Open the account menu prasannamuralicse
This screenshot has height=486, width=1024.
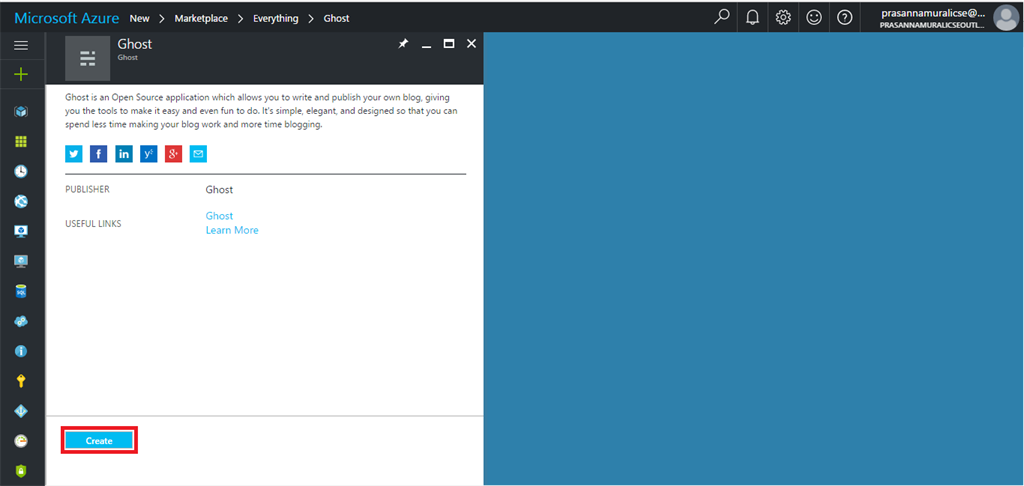point(933,18)
